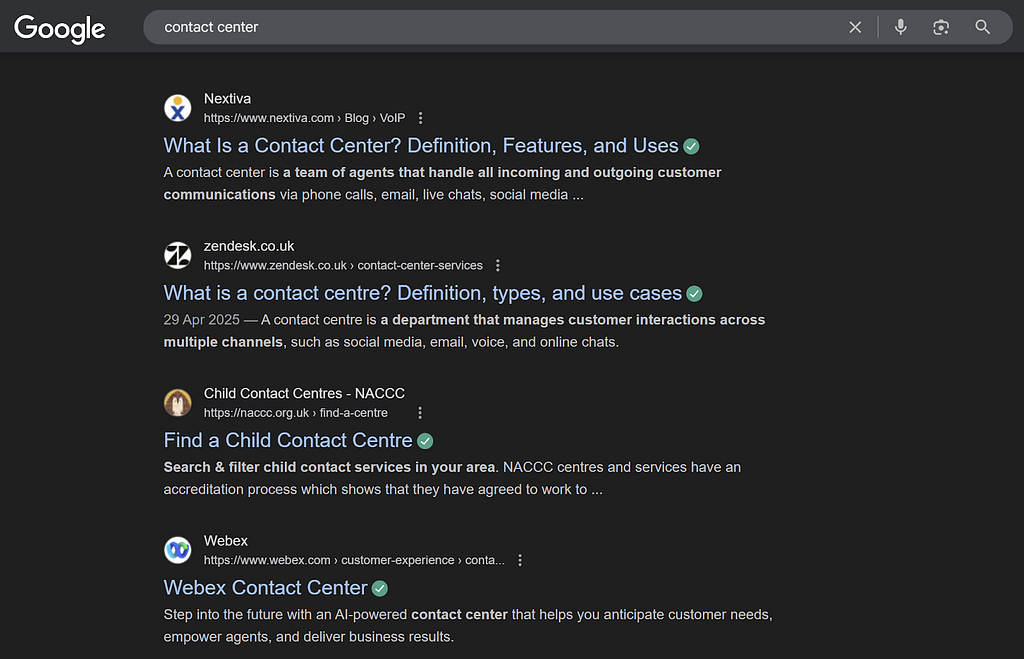This screenshot has height=659, width=1024.
Task: Click the Google logo
Action: click(x=59, y=29)
